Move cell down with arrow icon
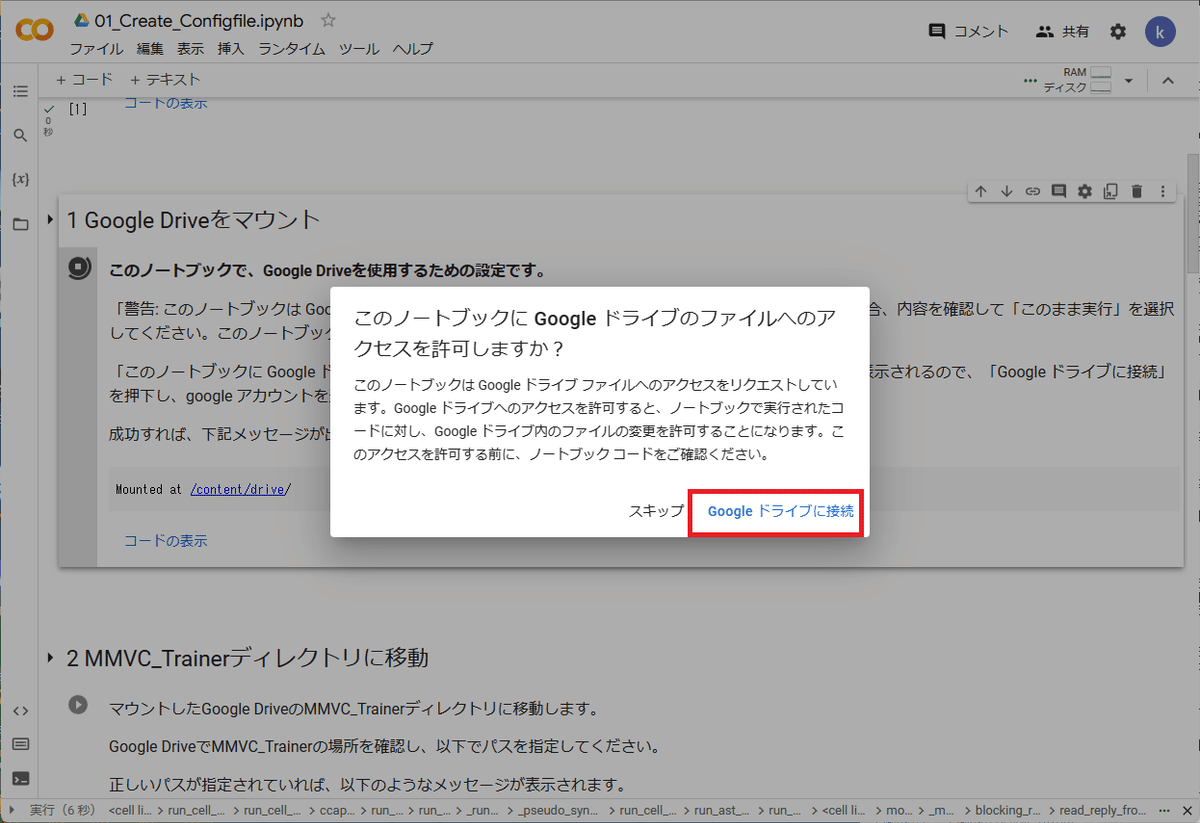Image resolution: width=1200 pixels, height=823 pixels. pos(1007,191)
